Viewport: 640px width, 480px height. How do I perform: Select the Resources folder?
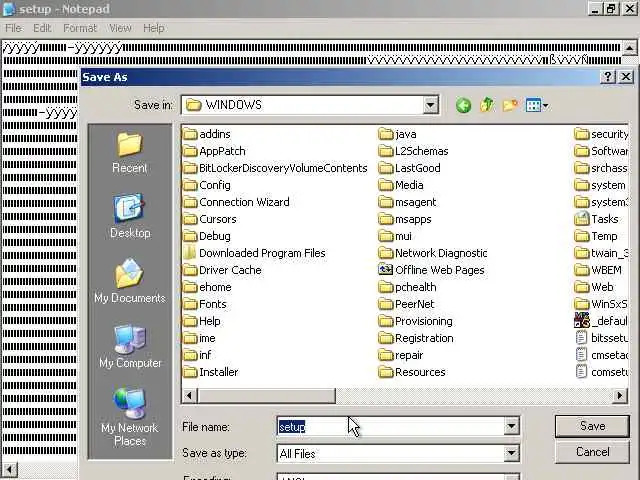pyautogui.click(x=412, y=372)
